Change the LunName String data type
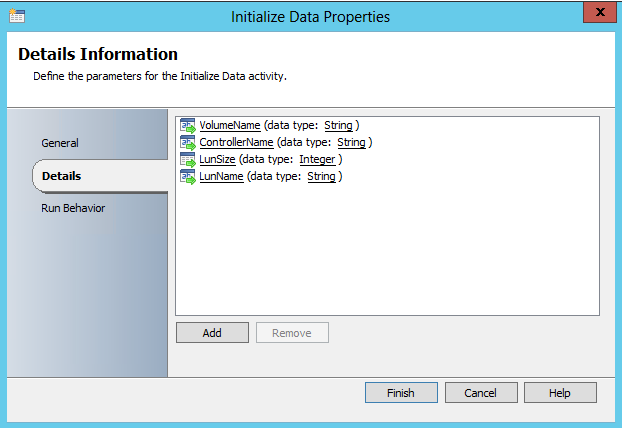Viewport: 623px width, 428px height. [321, 176]
